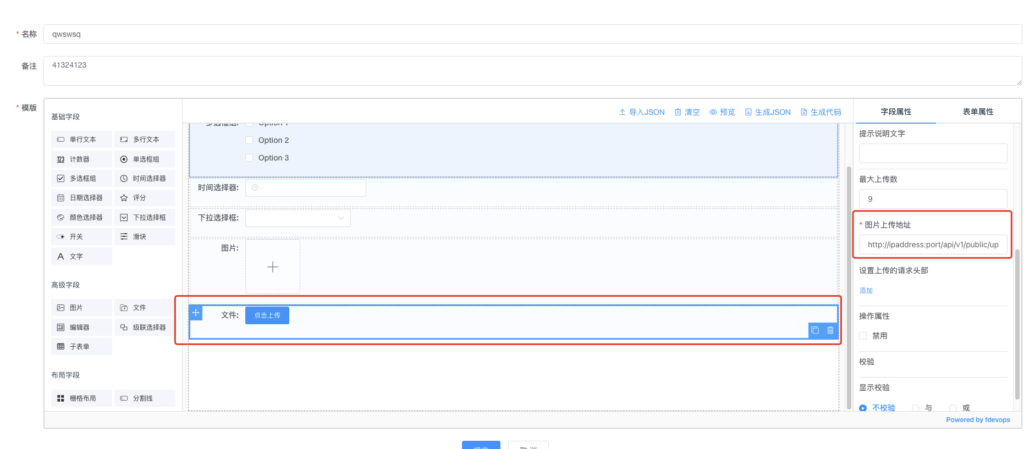Viewport: 1024px width, 449px height.
Task: Open the 时间选择器 input in canvas
Action: click(x=306, y=188)
